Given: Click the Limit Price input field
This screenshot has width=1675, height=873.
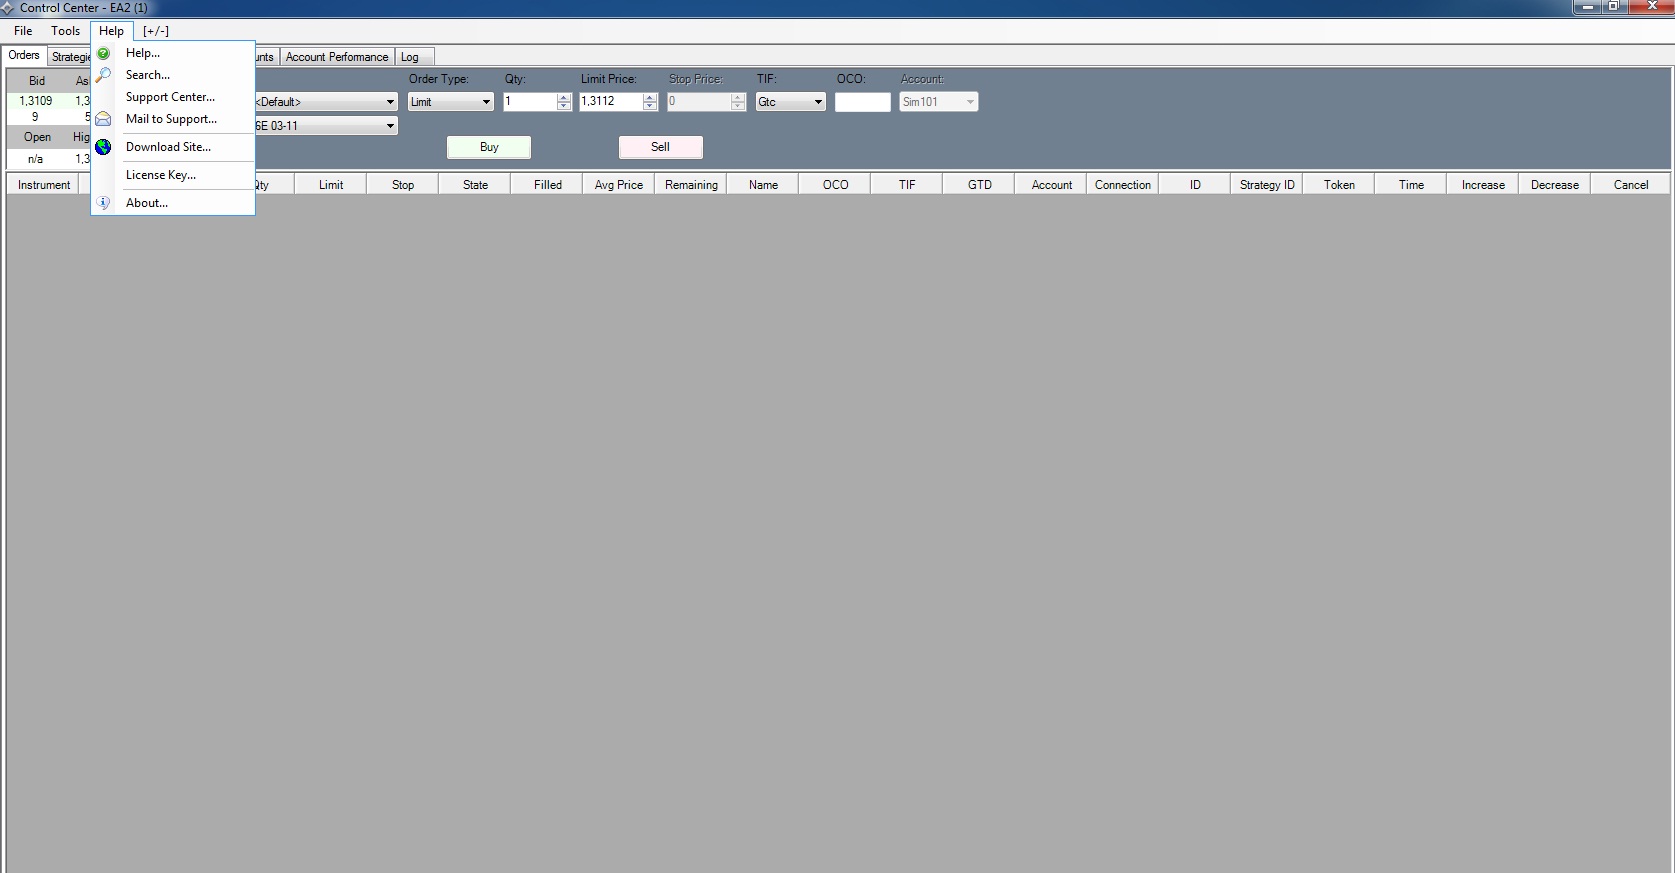Looking at the screenshot, I should click(x=611, y=102).
